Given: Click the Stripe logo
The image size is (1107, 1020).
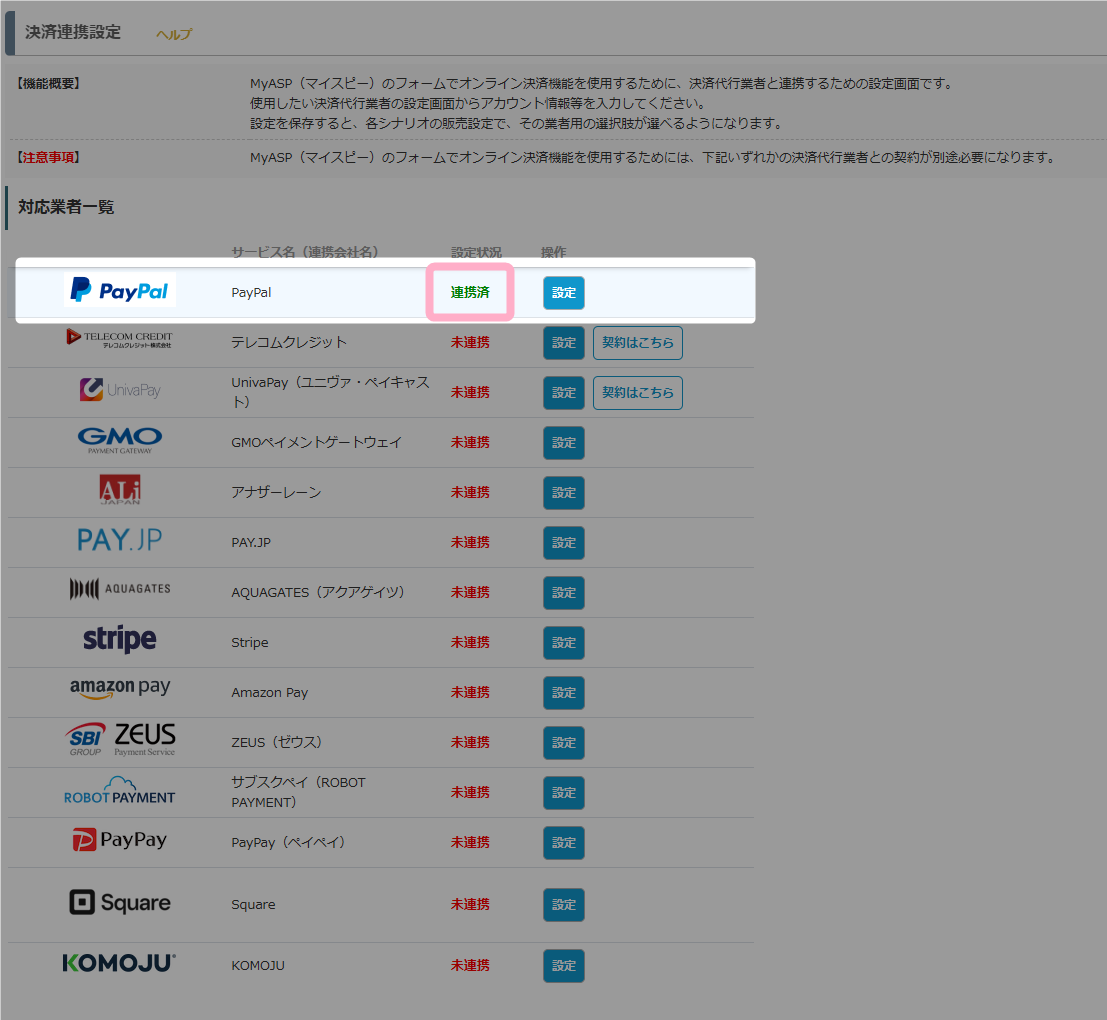Looking at the screenshot, I should point(120,640).
